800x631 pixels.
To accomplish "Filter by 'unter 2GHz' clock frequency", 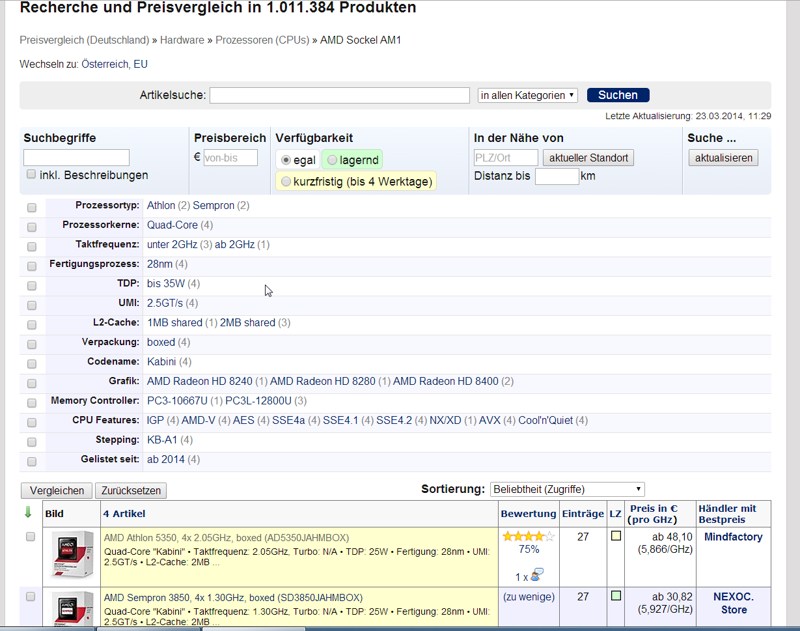I will (x=172, y=244).
